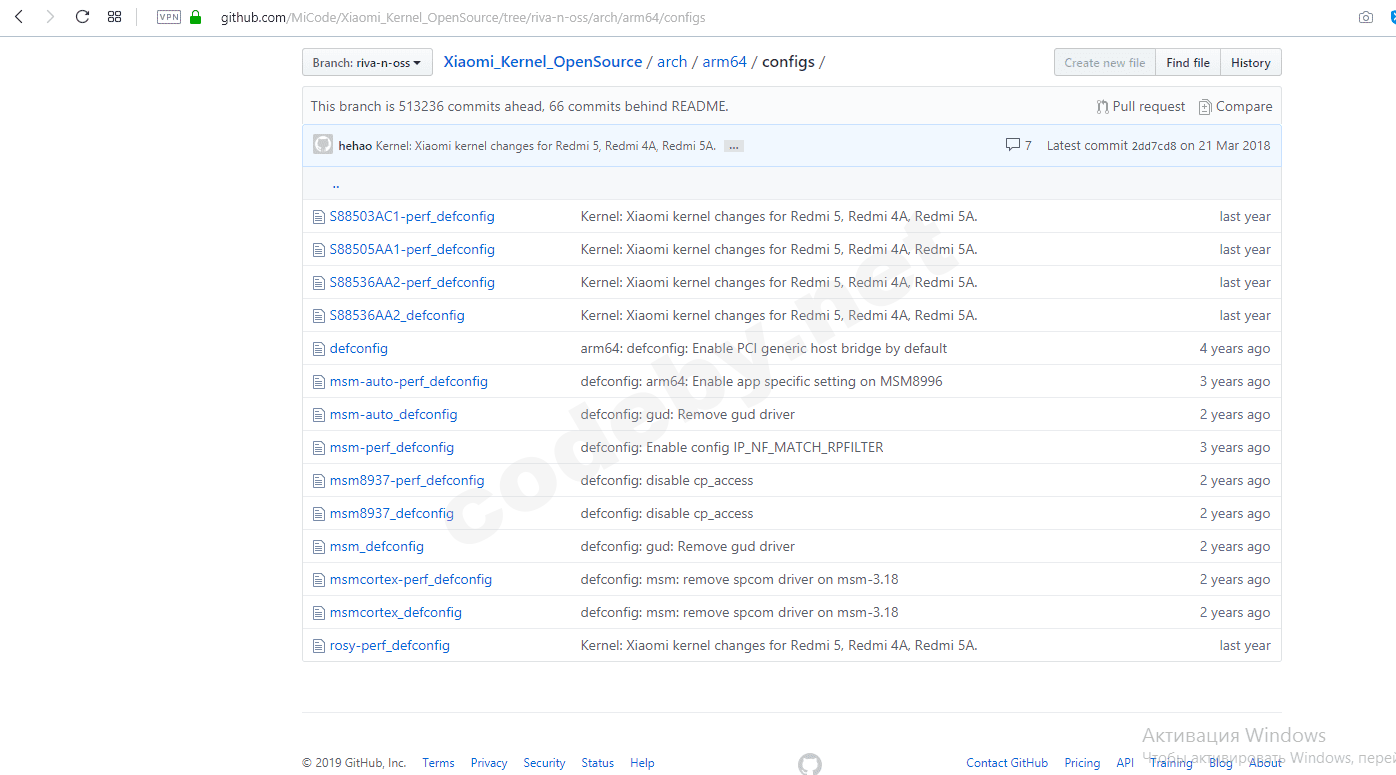Go up to the parent directory (..)
This screenshot has width=1396, height=775.
(335, 184)
